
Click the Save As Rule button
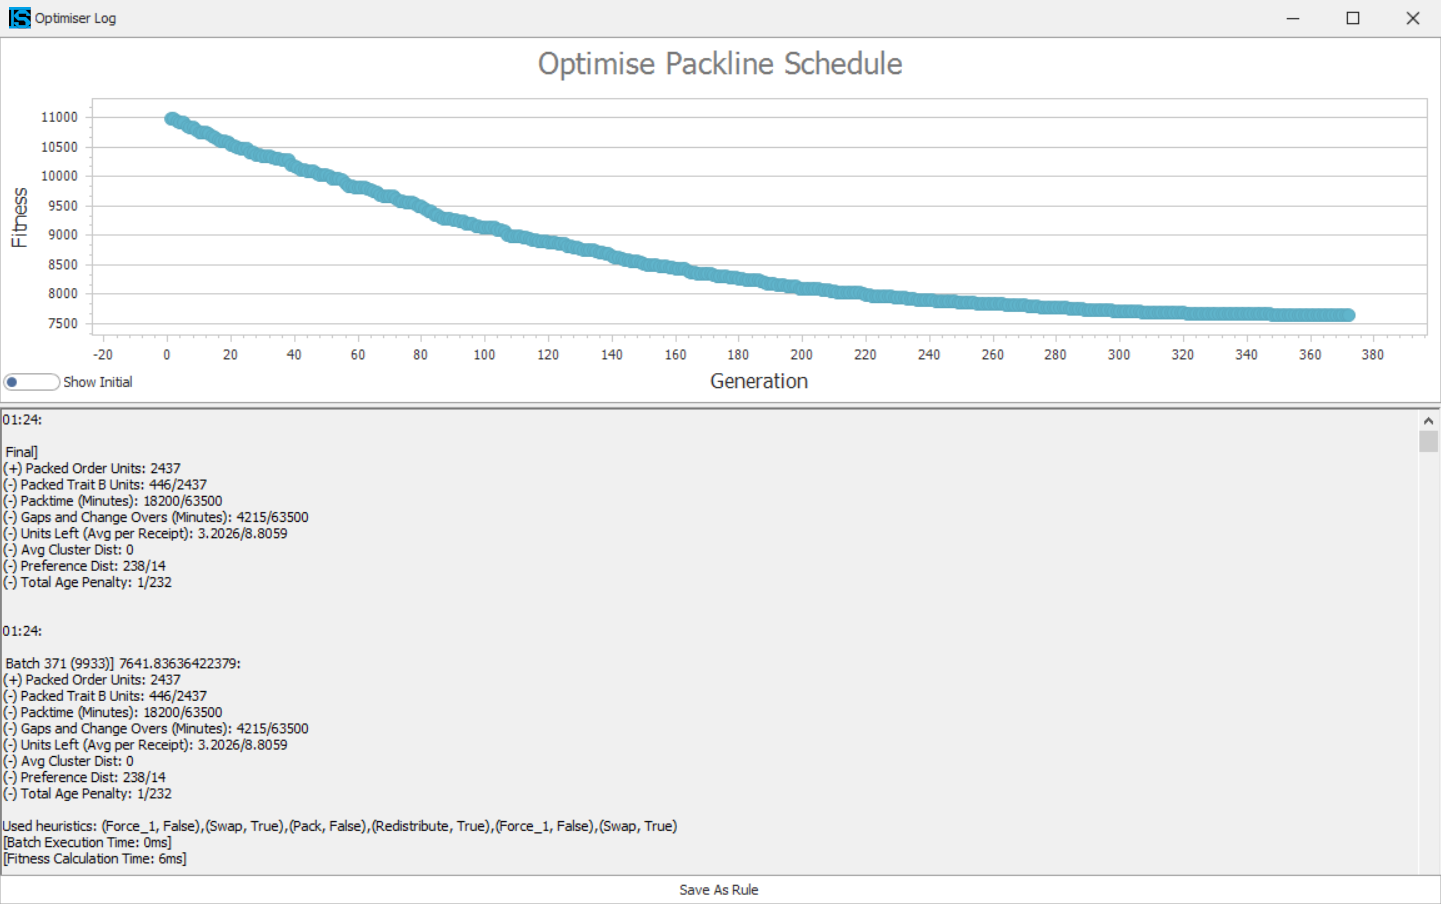click(x=719, y=890)
